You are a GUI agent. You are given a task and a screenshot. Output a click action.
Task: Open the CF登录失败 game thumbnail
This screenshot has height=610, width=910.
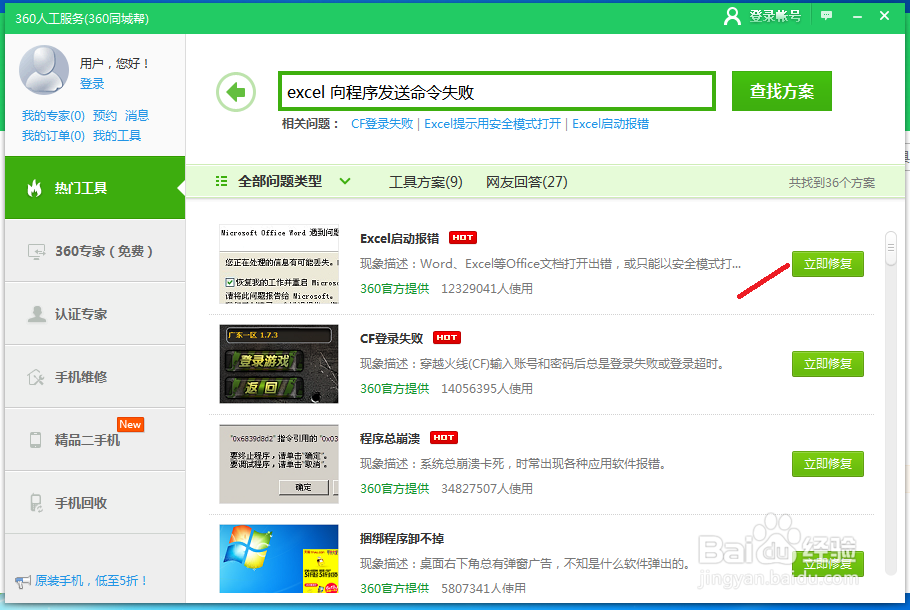(279, 364)
